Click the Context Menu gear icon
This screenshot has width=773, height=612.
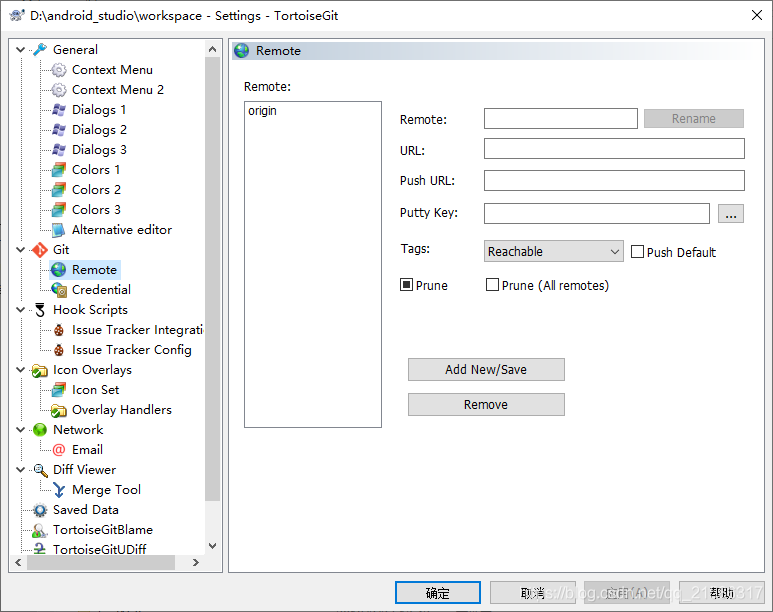tap(59, 70)
